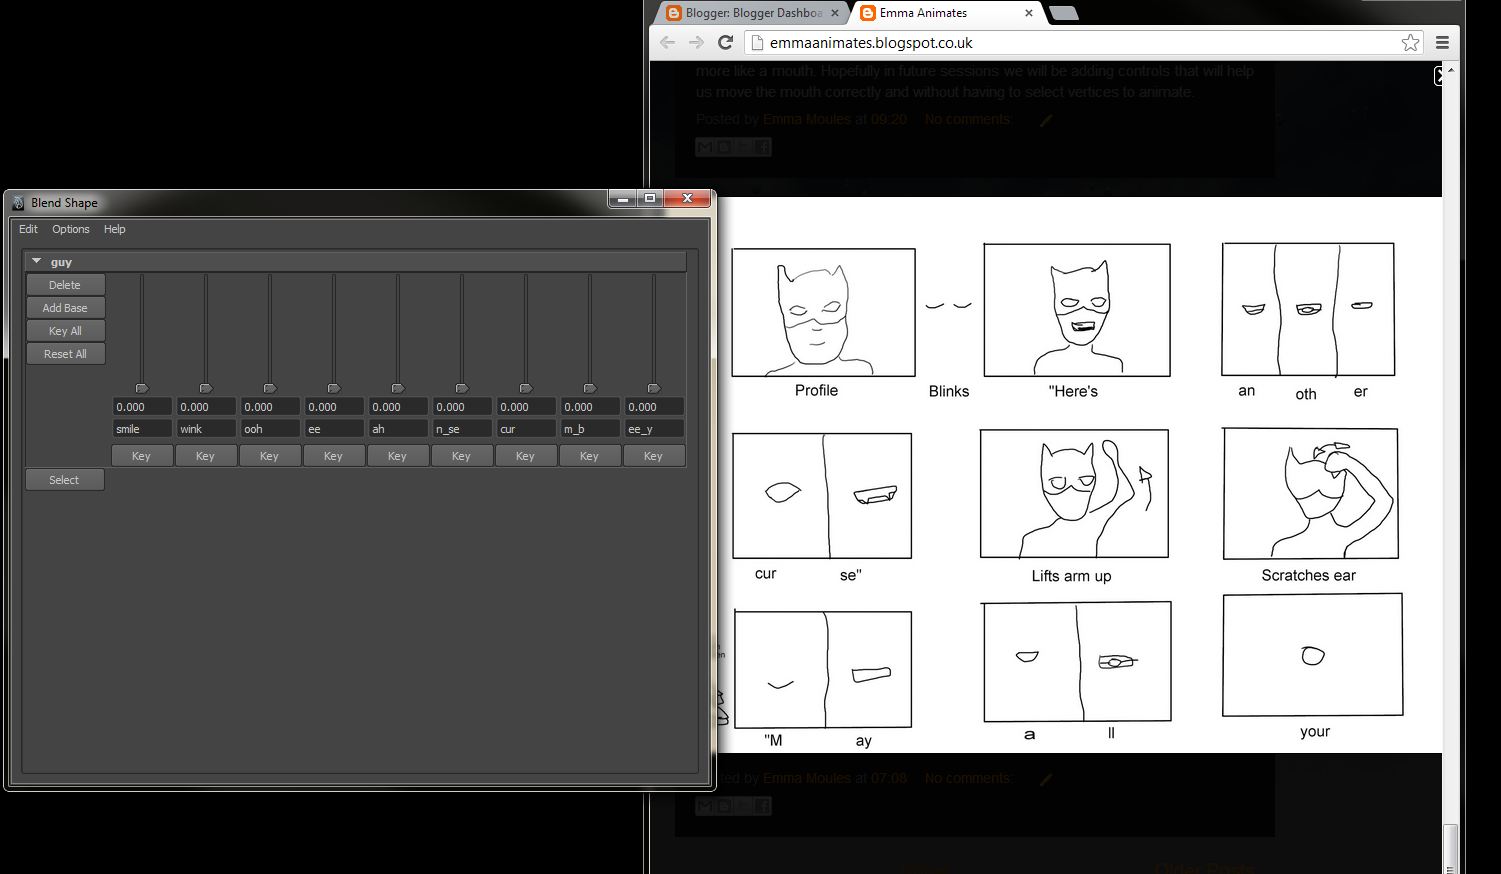Key the ee_y blend shape target
This screenshot has width=1501, height=874.
click(x=654, y=456)
